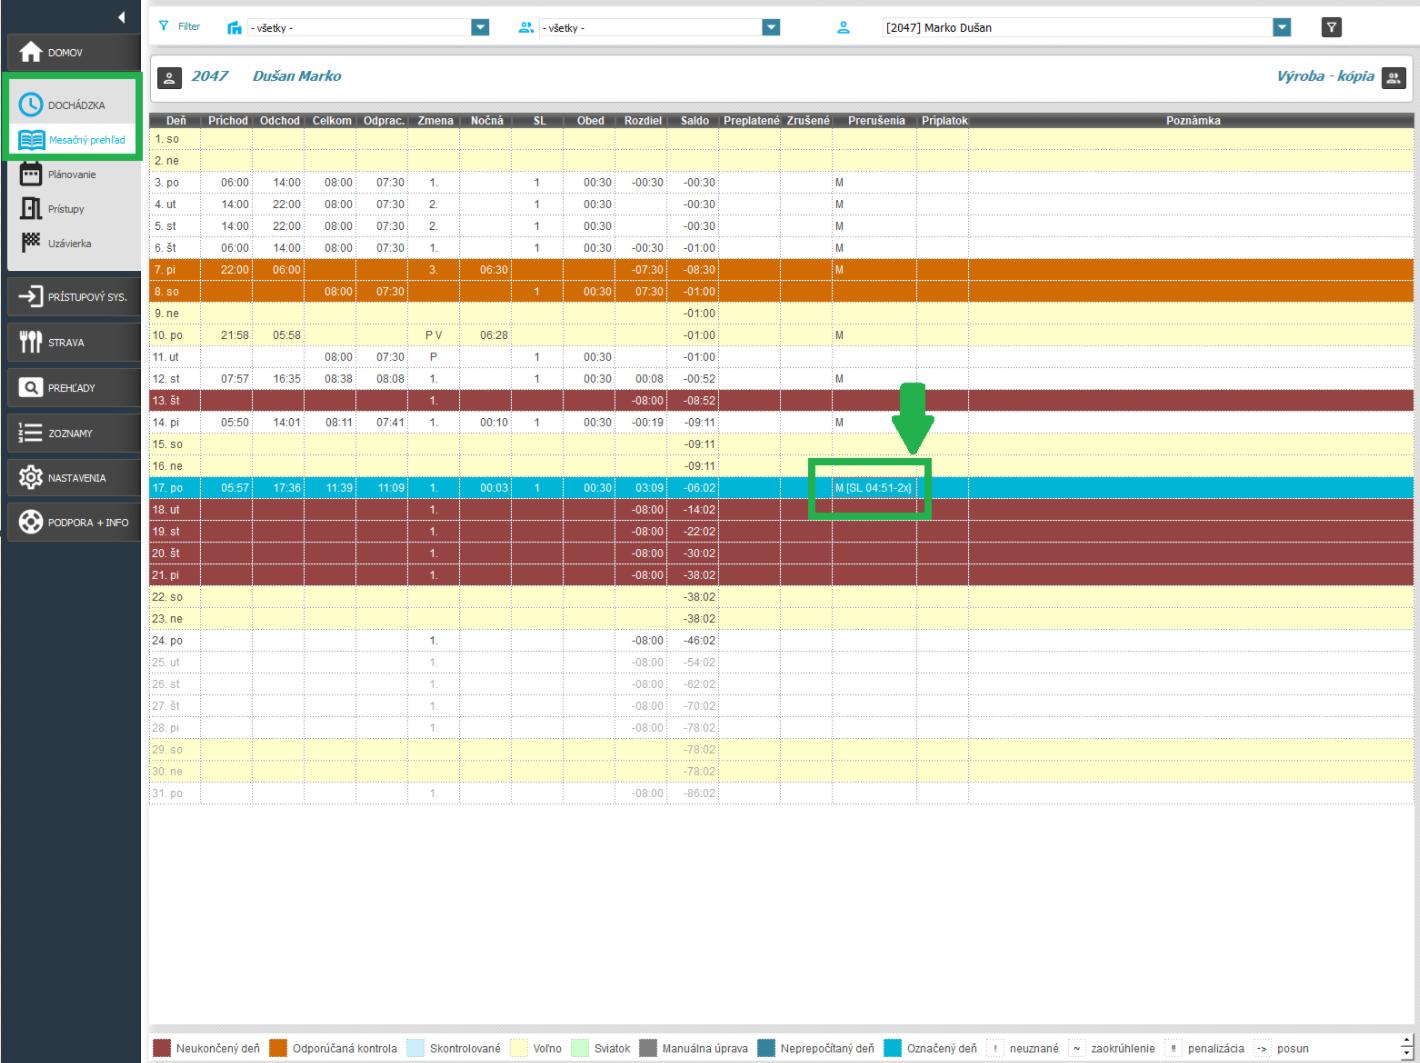Collapse the left sidebar with arrow
The width and height of the screenshot is (1420, 1063).
tap(121, 17)
